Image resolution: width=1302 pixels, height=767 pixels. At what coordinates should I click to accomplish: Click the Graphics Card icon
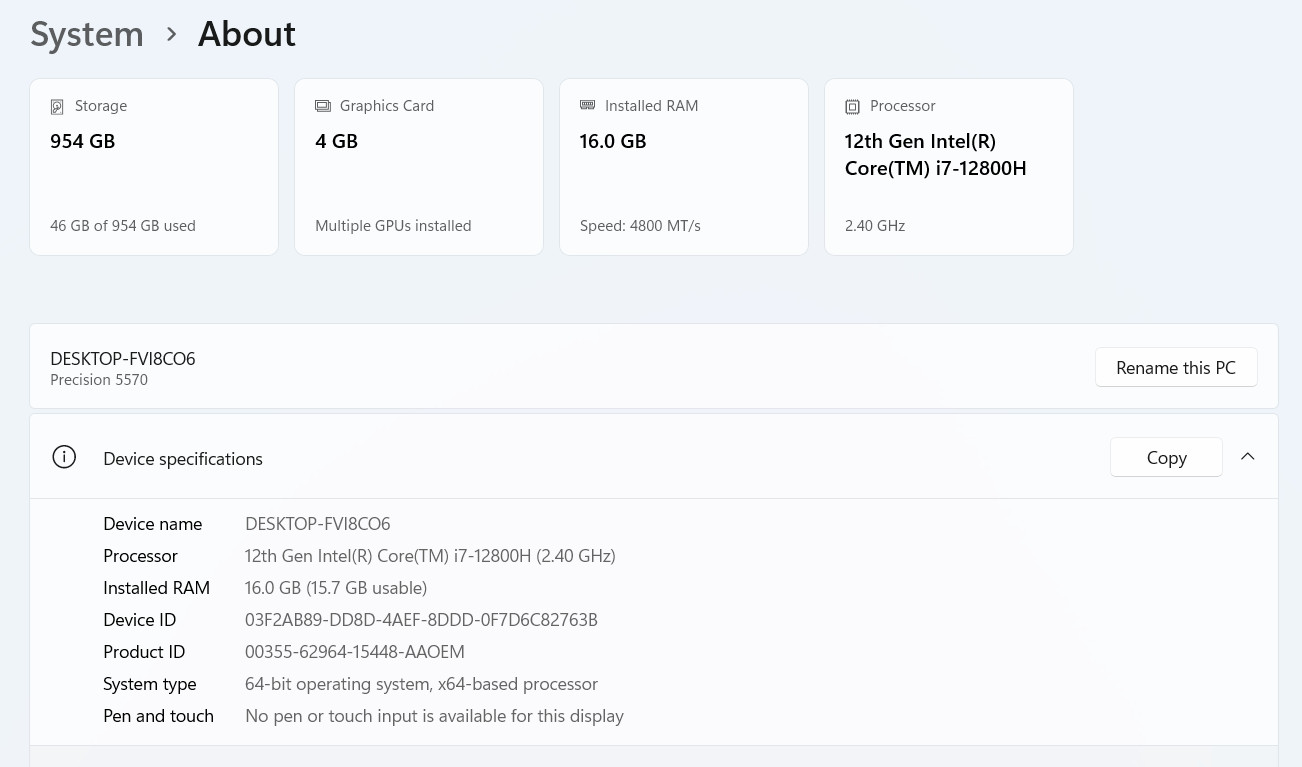point(322,106)
